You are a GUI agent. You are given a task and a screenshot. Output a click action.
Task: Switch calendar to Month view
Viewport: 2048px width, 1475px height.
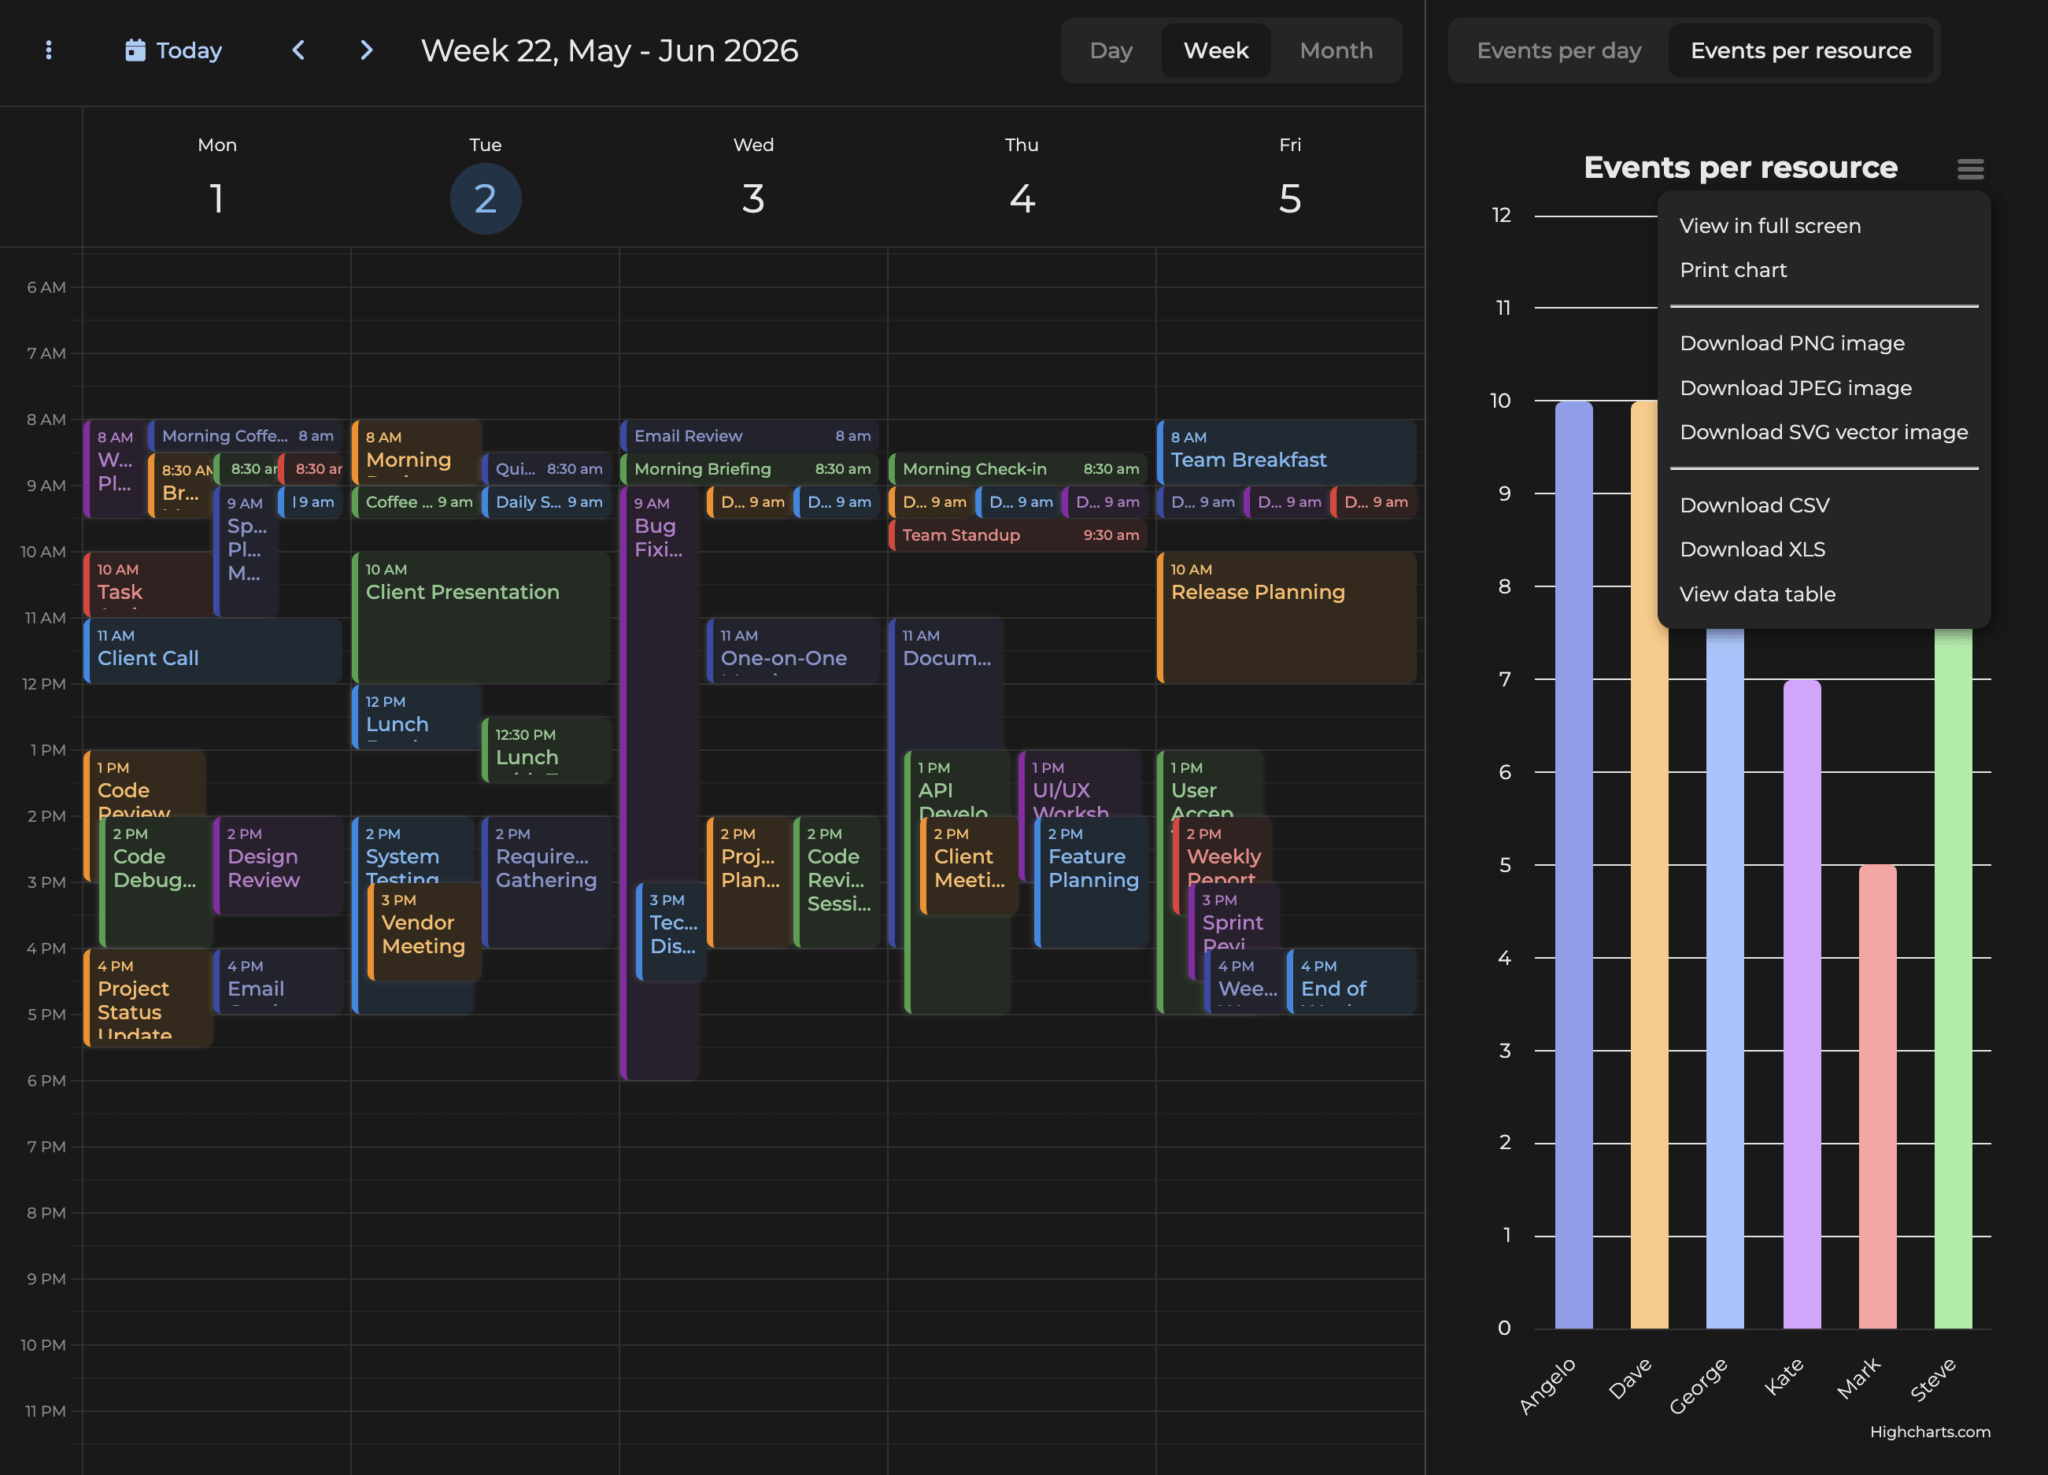click(x=1335, y=50)
